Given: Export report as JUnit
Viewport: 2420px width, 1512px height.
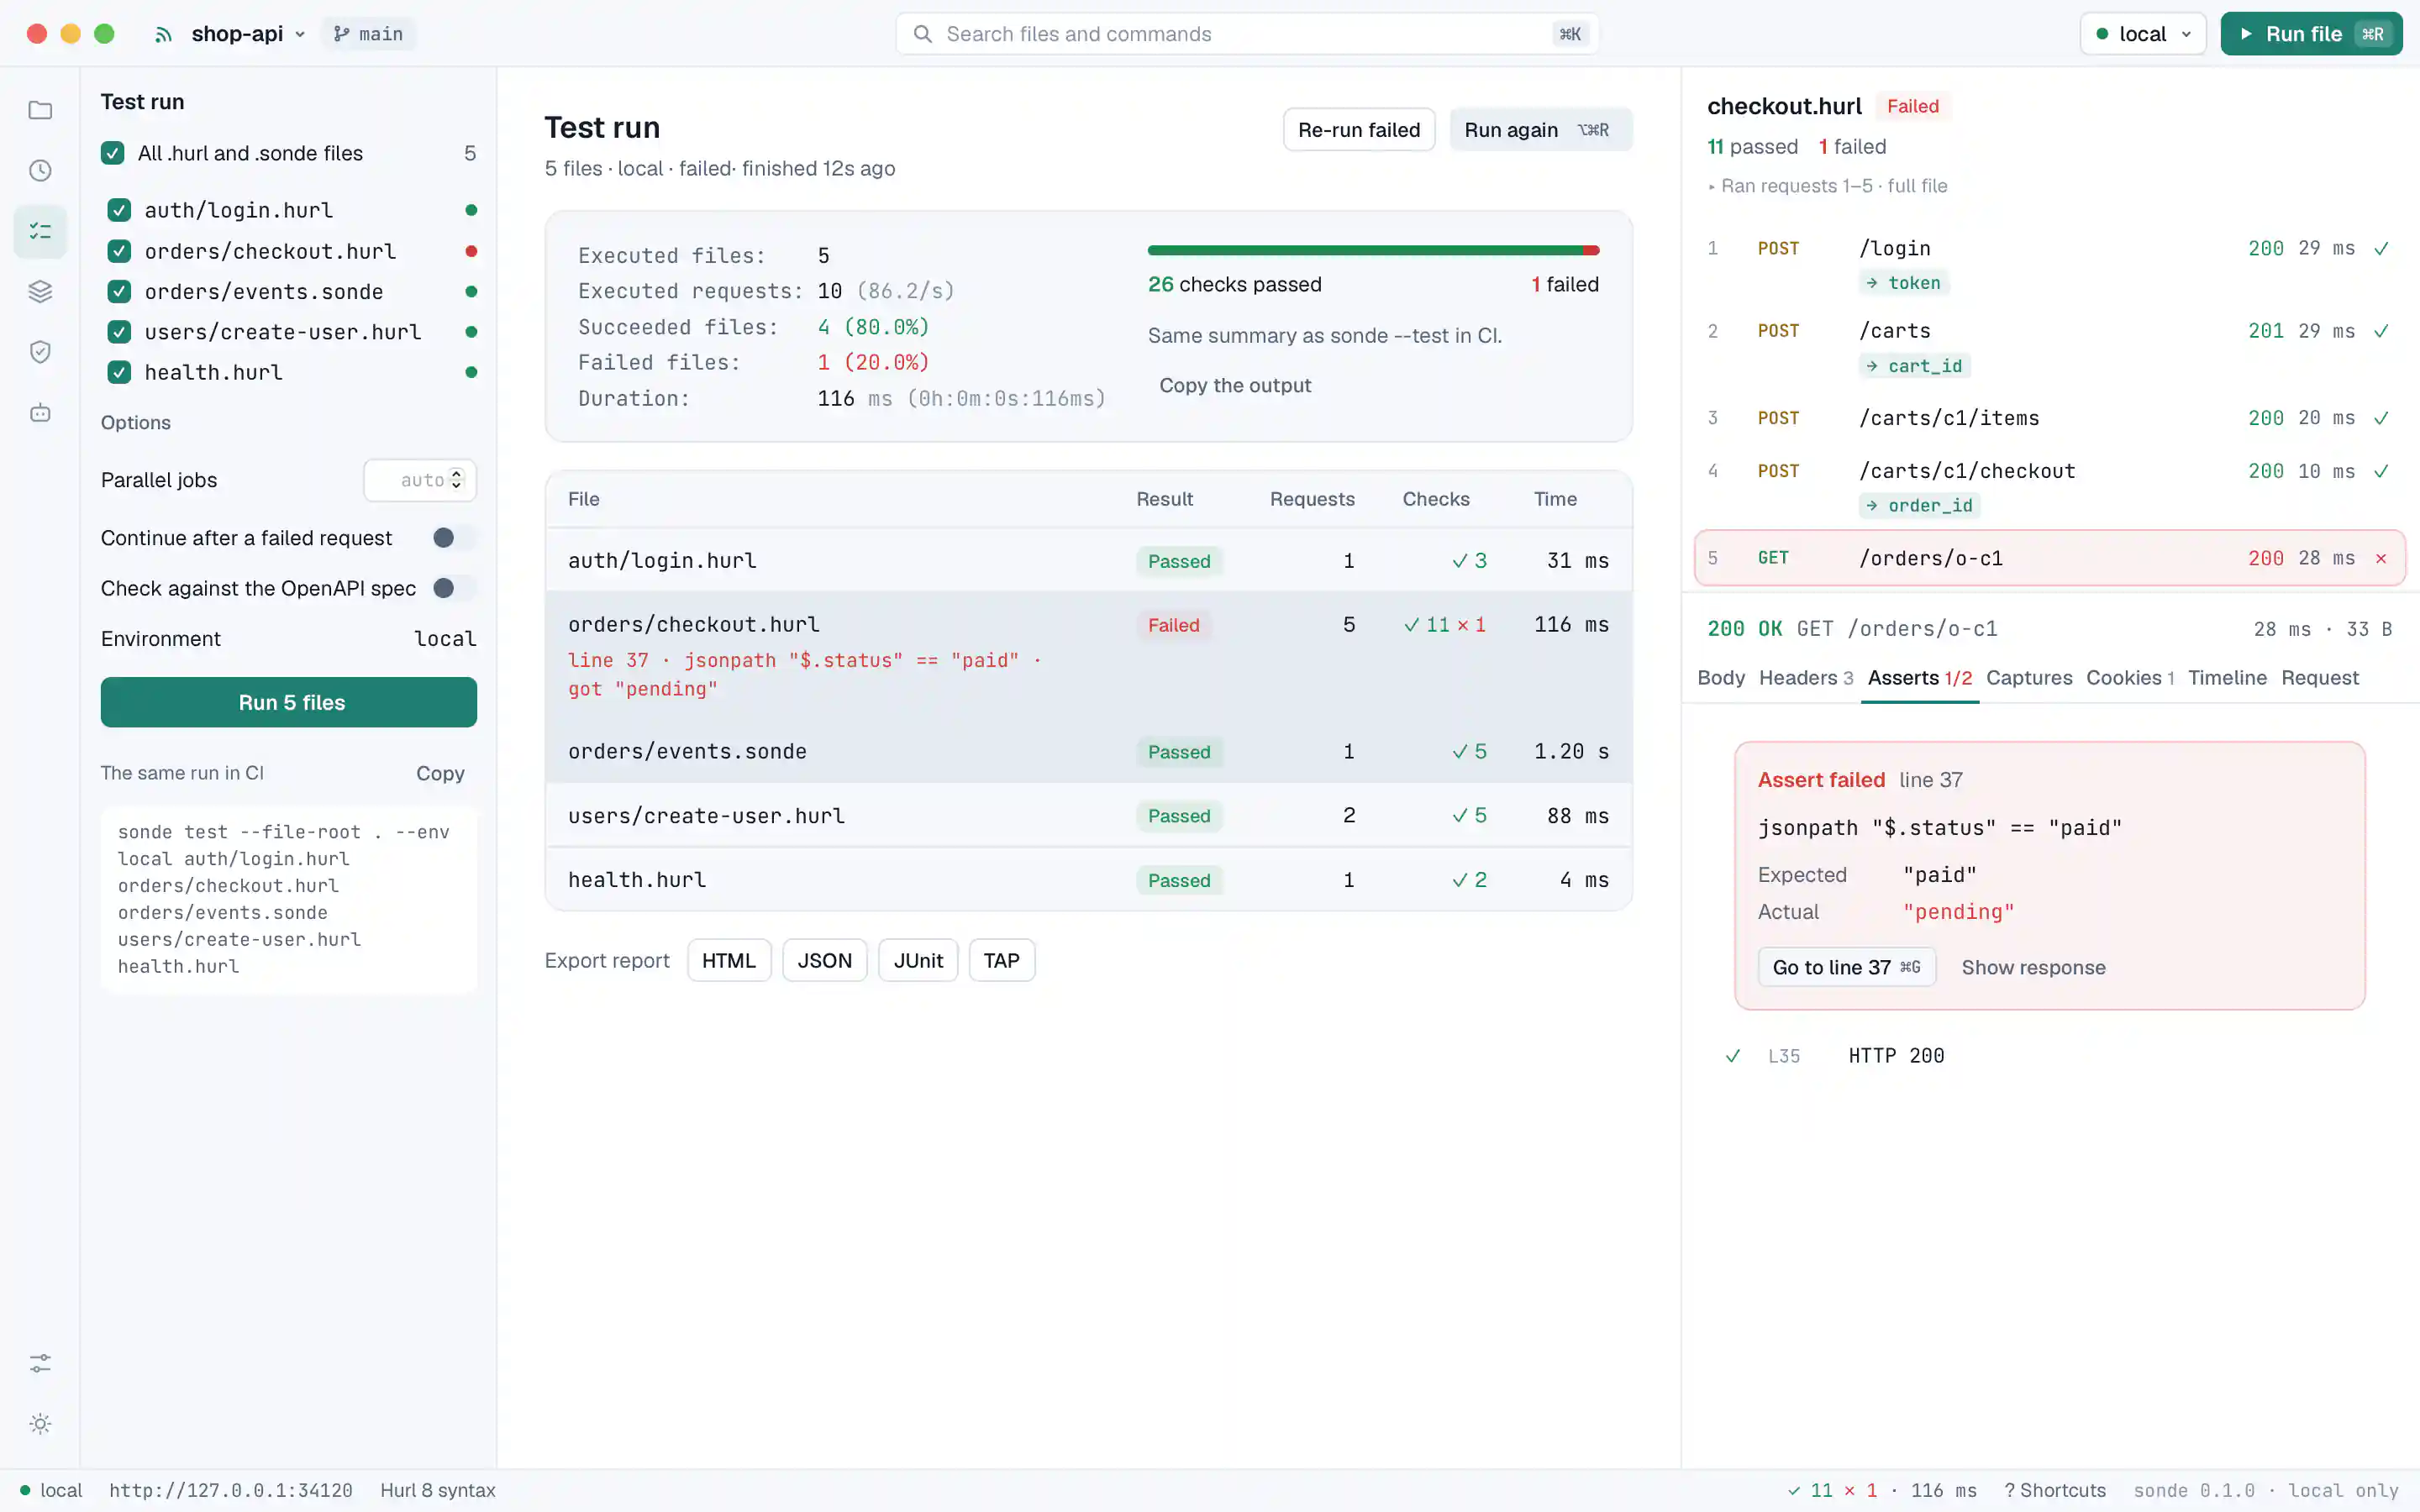Looking at the screenshot, I should coord(917,961).
